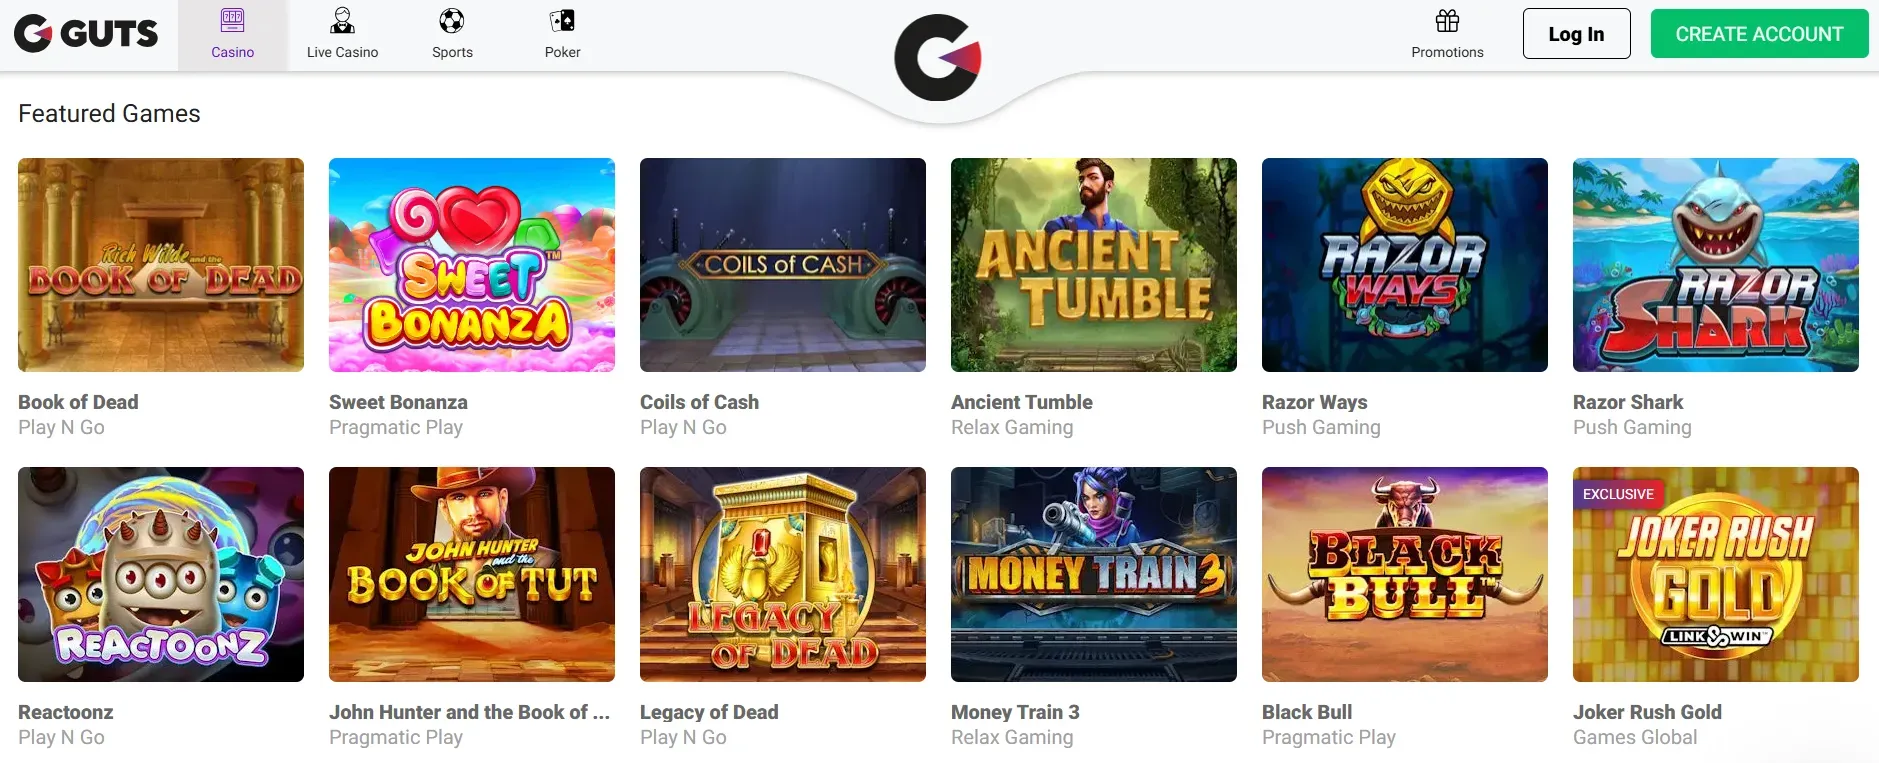Open the Poker cards icon

tap(562, 21)
